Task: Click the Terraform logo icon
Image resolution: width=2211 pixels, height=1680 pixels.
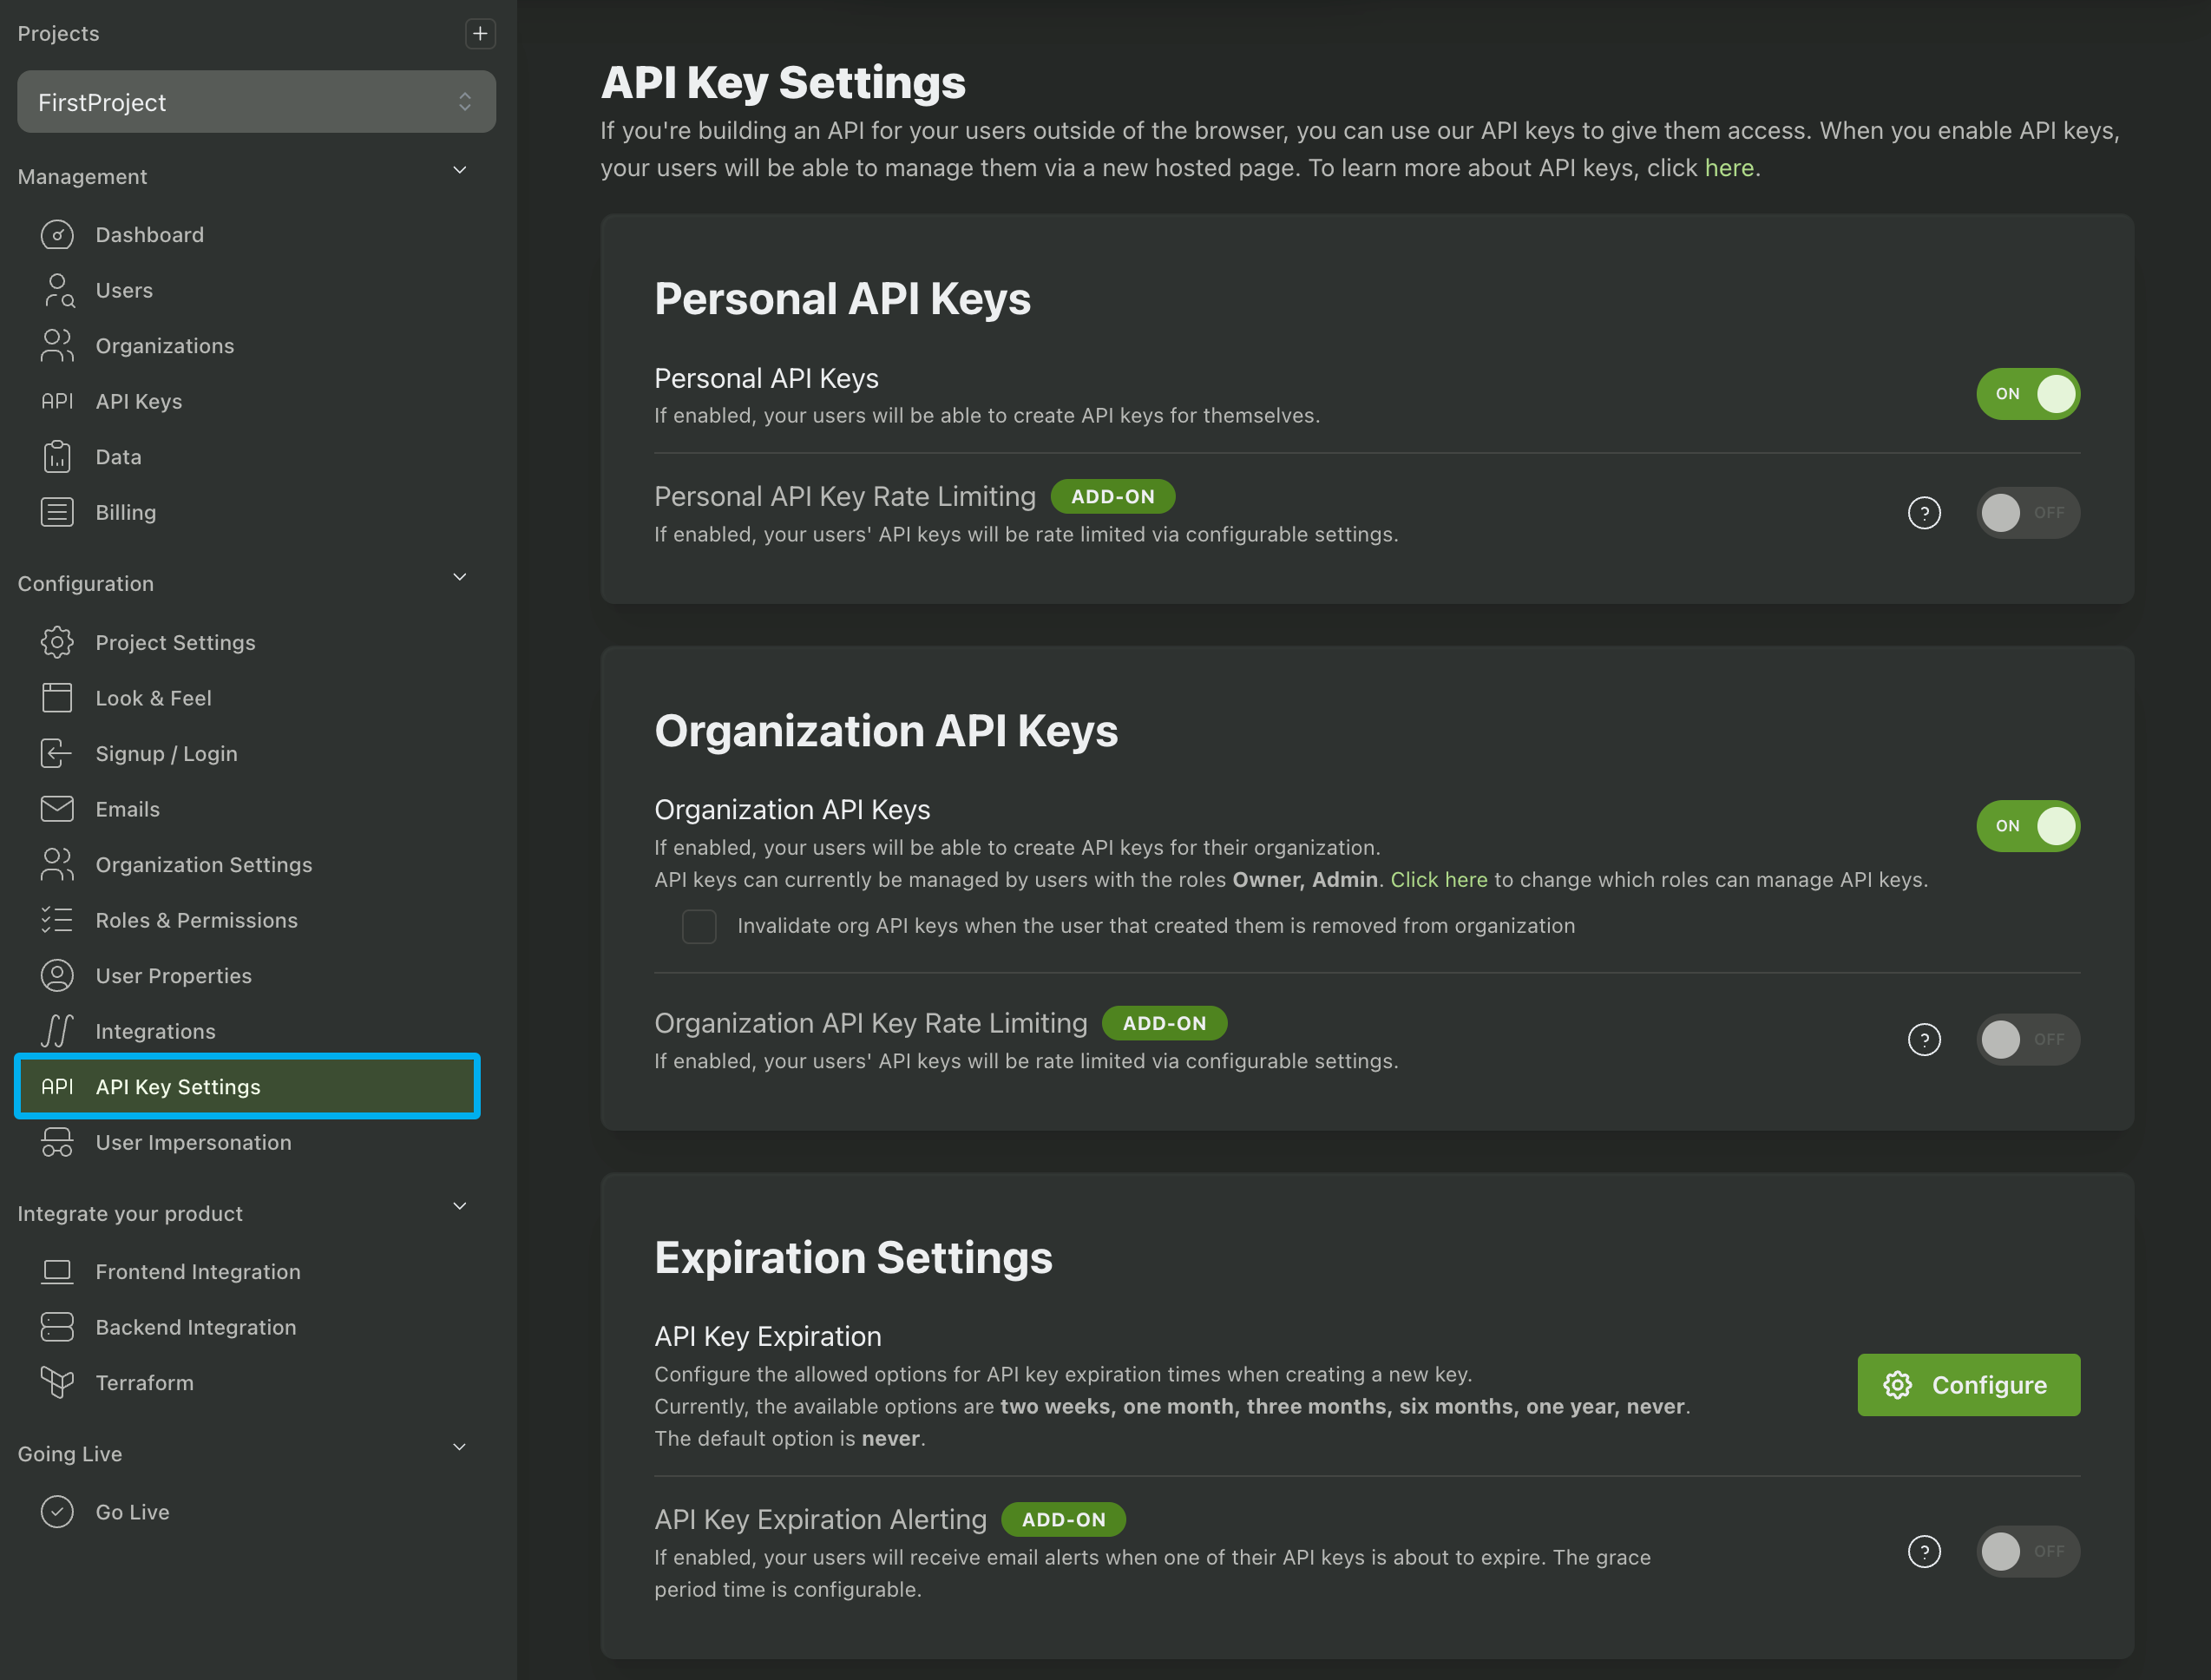Action: [x=57, y=1383]
